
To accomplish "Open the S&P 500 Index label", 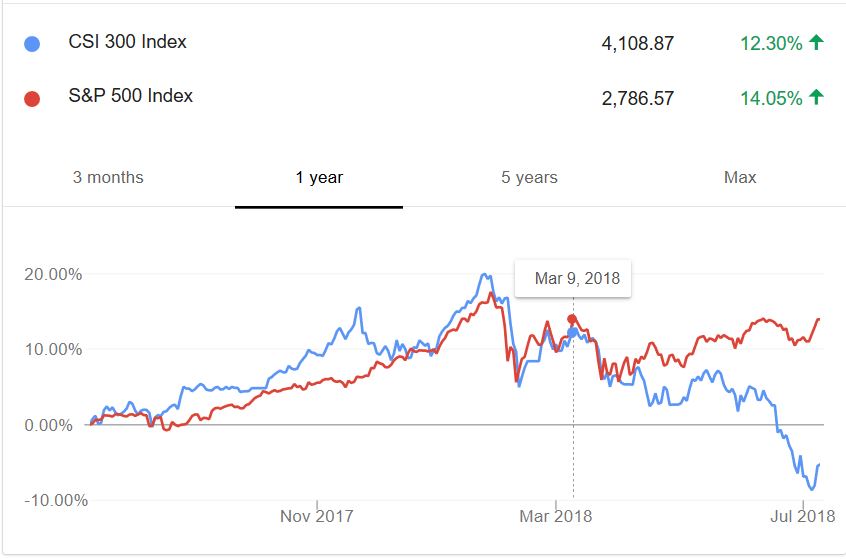I will coord(130,97).
